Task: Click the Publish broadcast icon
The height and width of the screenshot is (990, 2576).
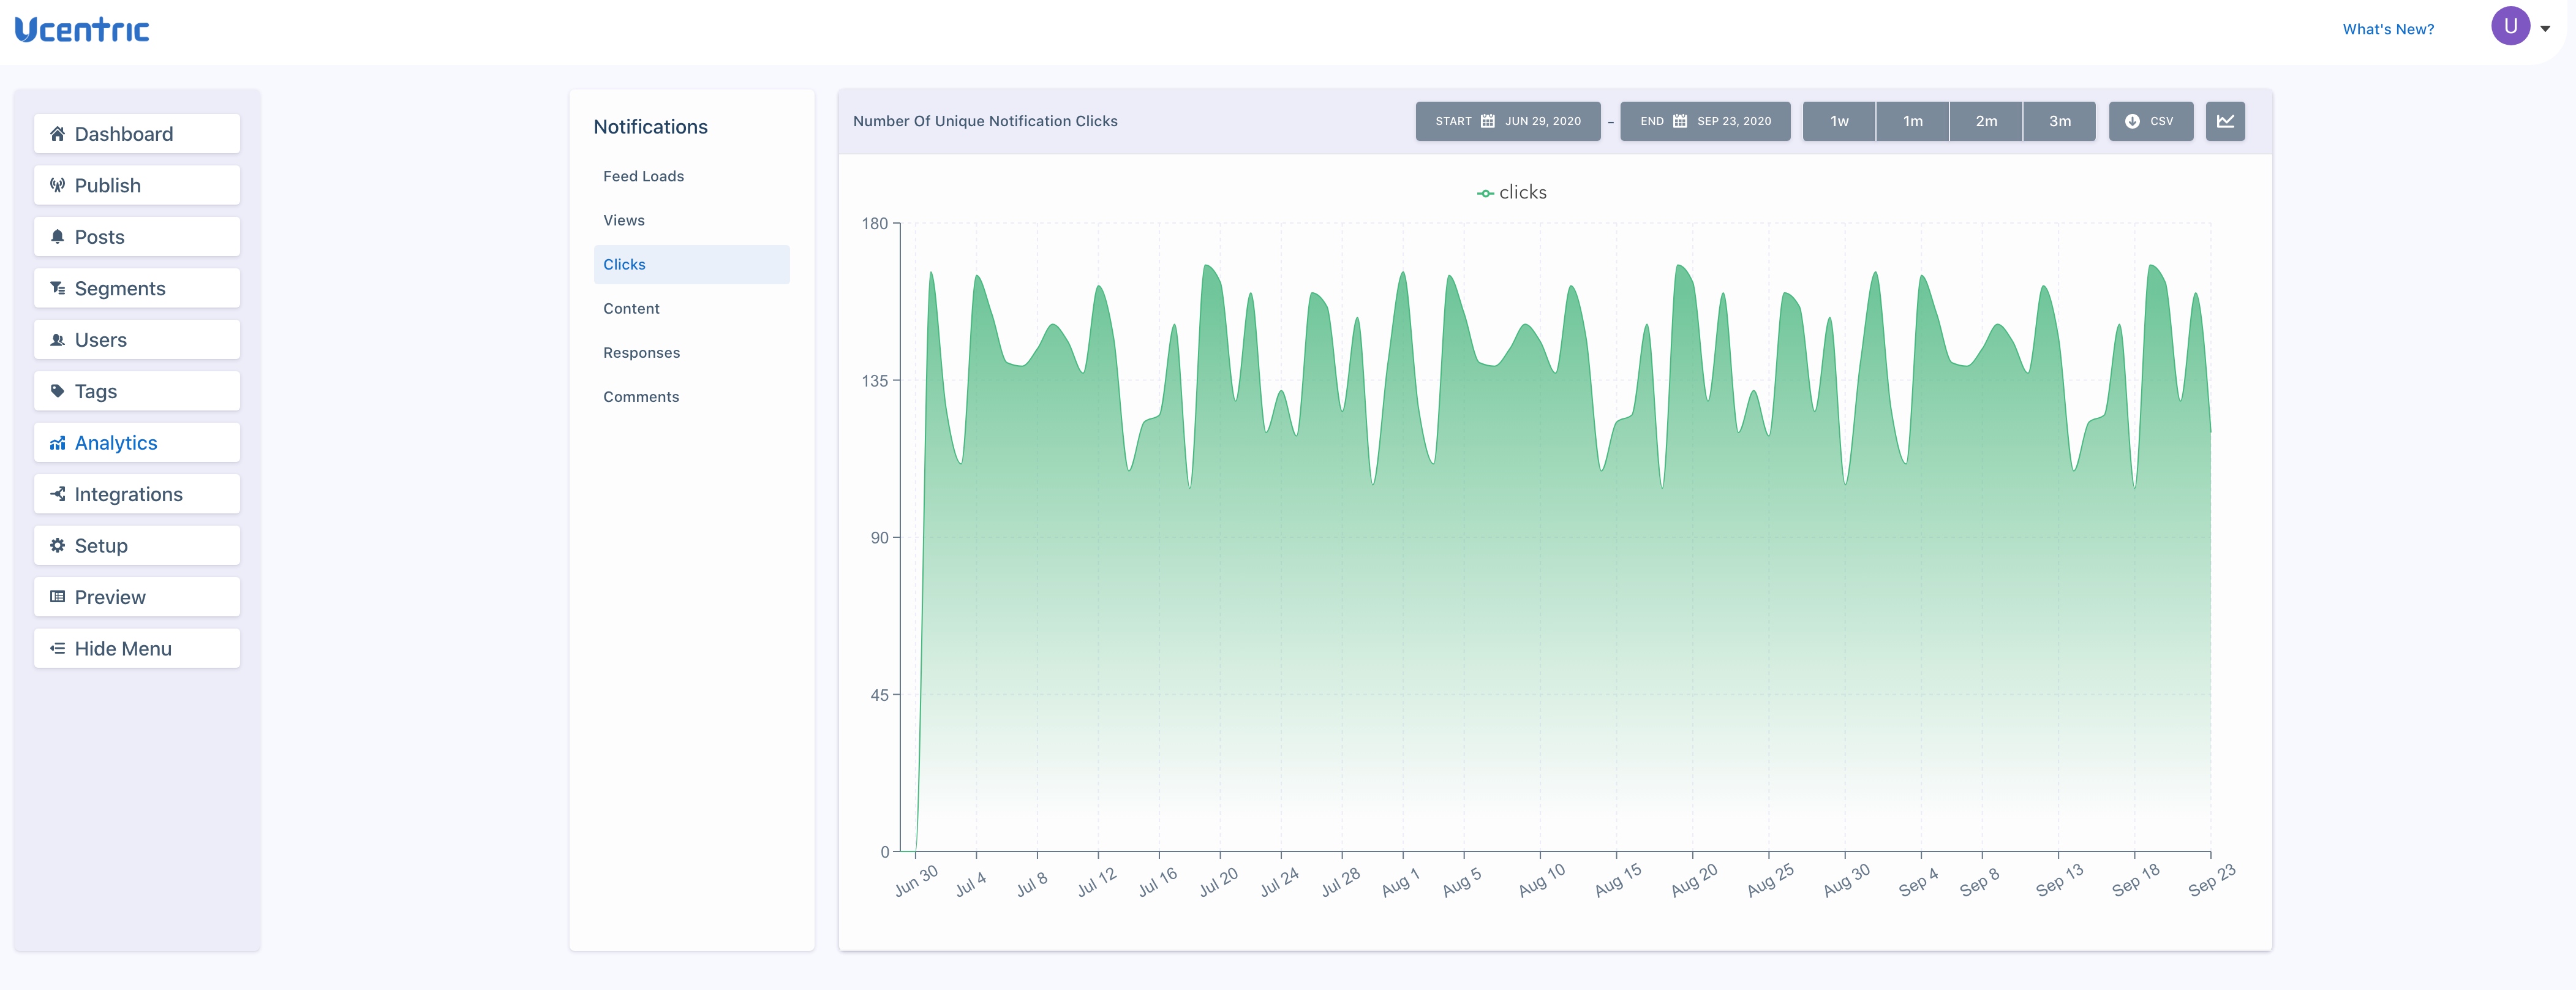Action: coord(57,185)
